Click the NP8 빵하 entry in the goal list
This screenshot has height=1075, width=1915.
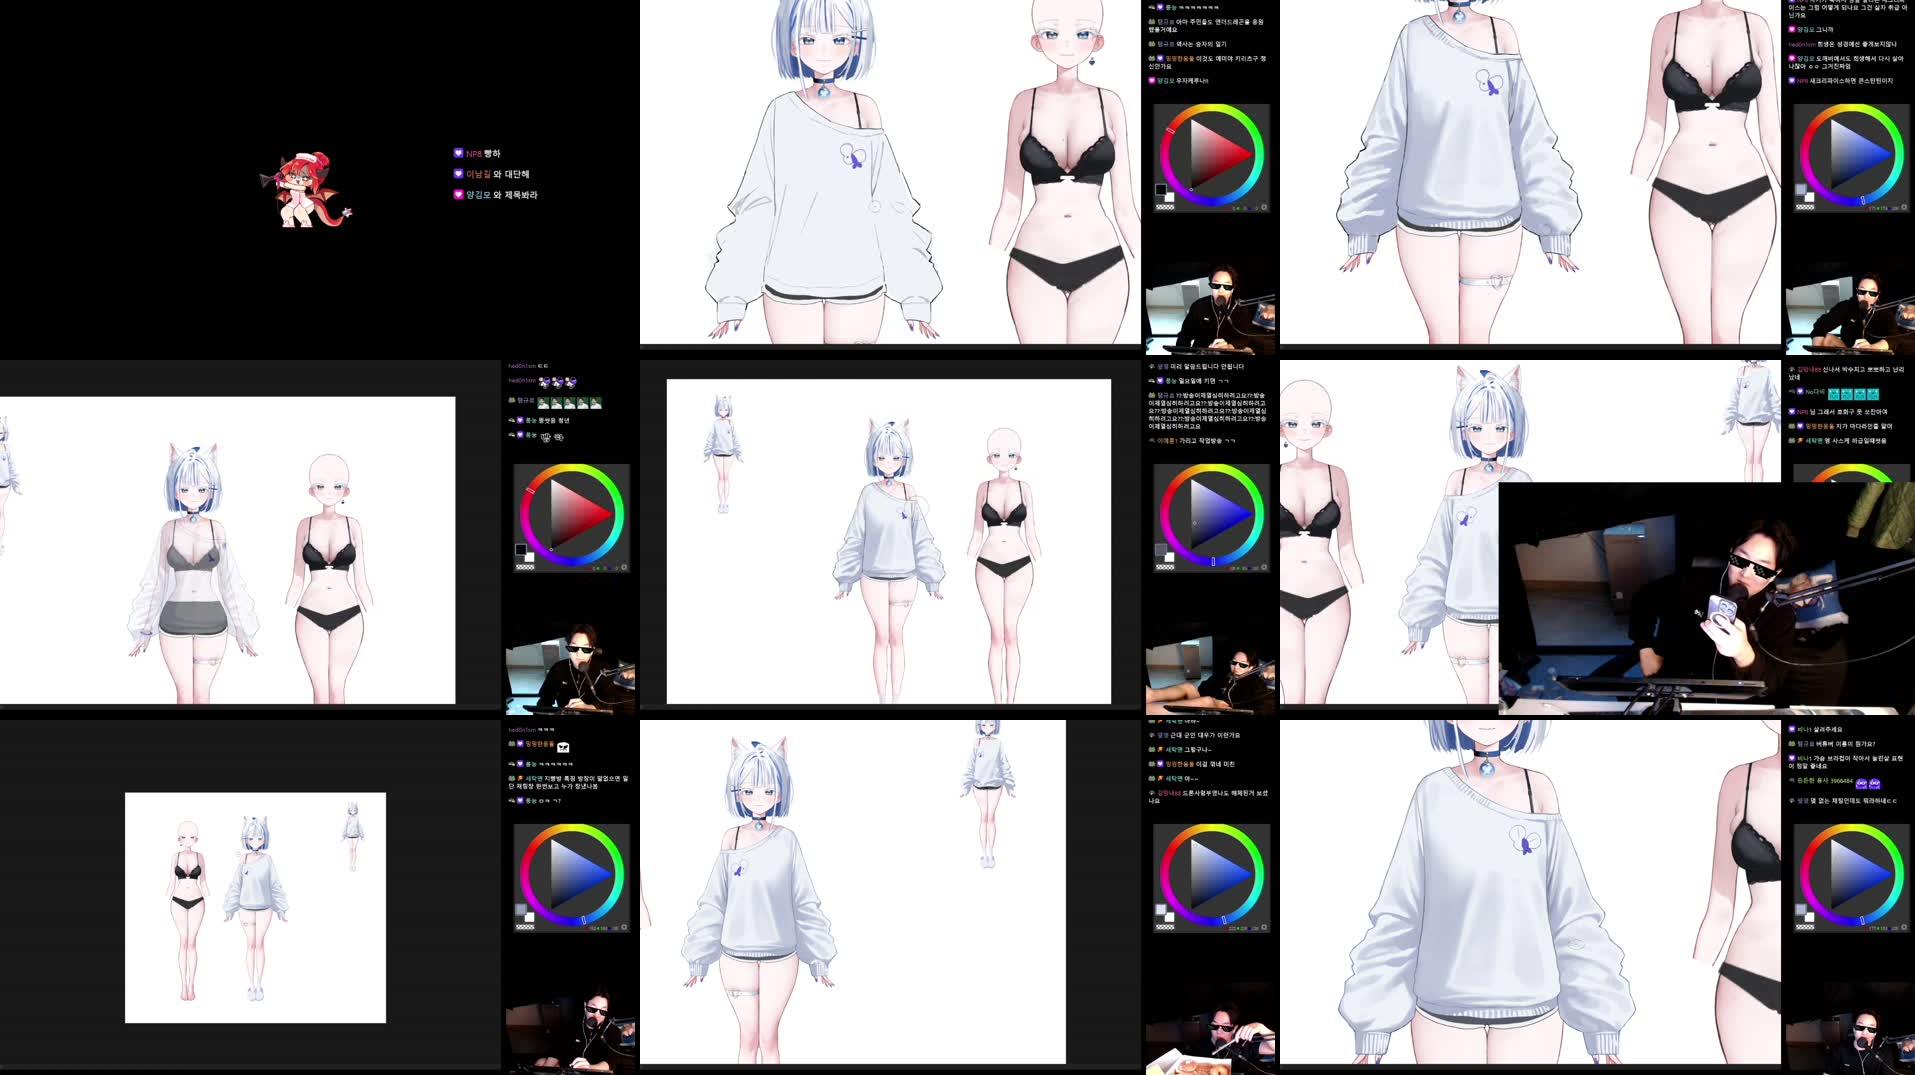coord(480,153)
